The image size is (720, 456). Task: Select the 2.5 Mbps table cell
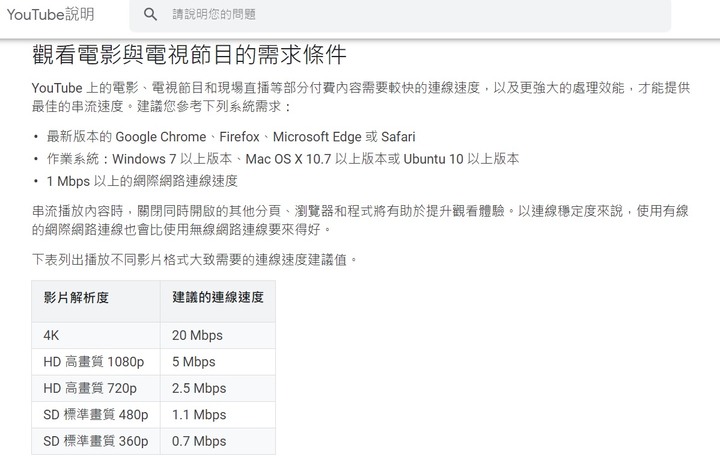218,388
